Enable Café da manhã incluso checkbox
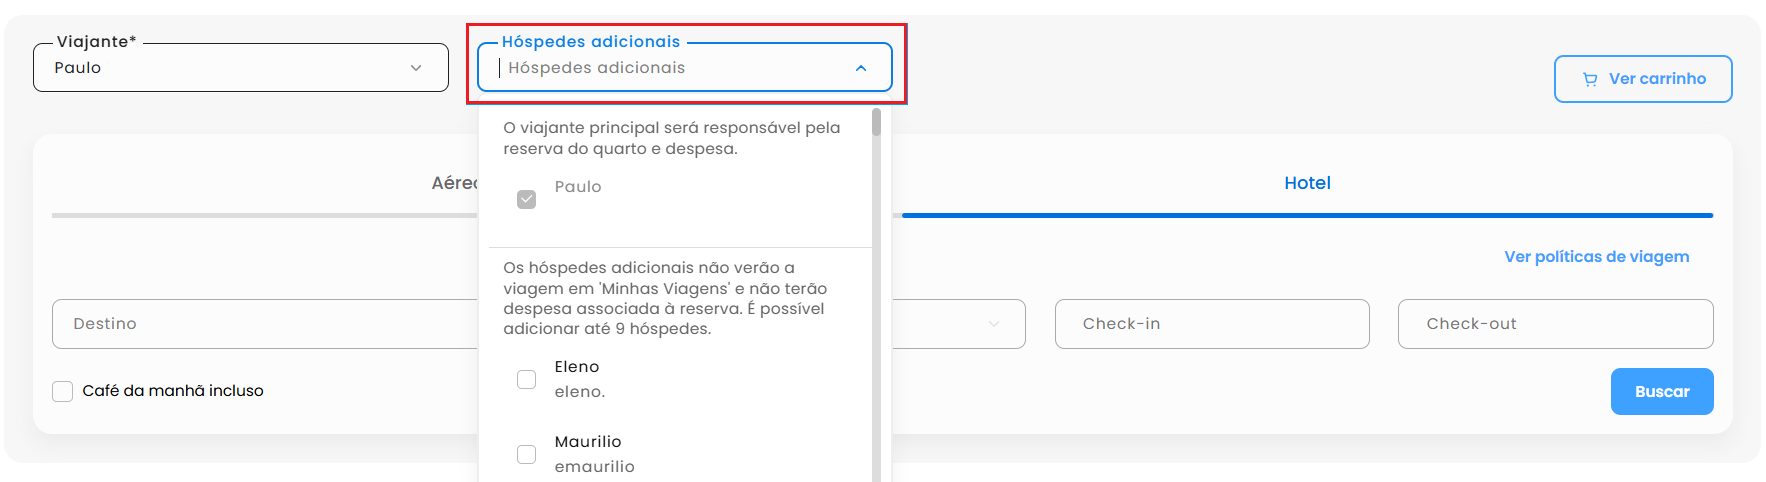The image size is (1766, 482). click(63, 391)
